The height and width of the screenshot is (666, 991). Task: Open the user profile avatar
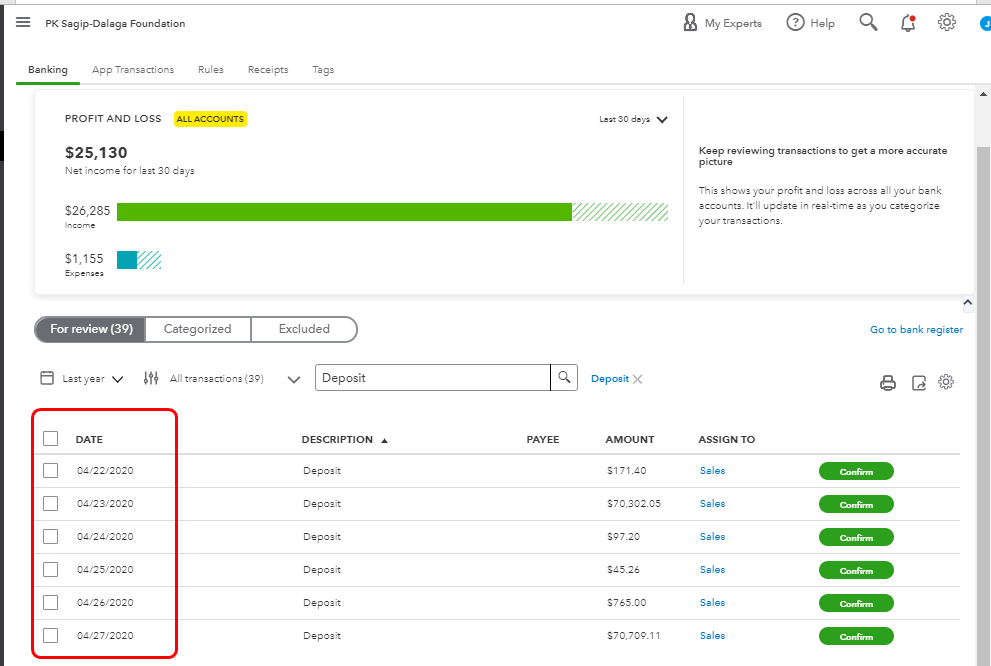pos(985,24)
